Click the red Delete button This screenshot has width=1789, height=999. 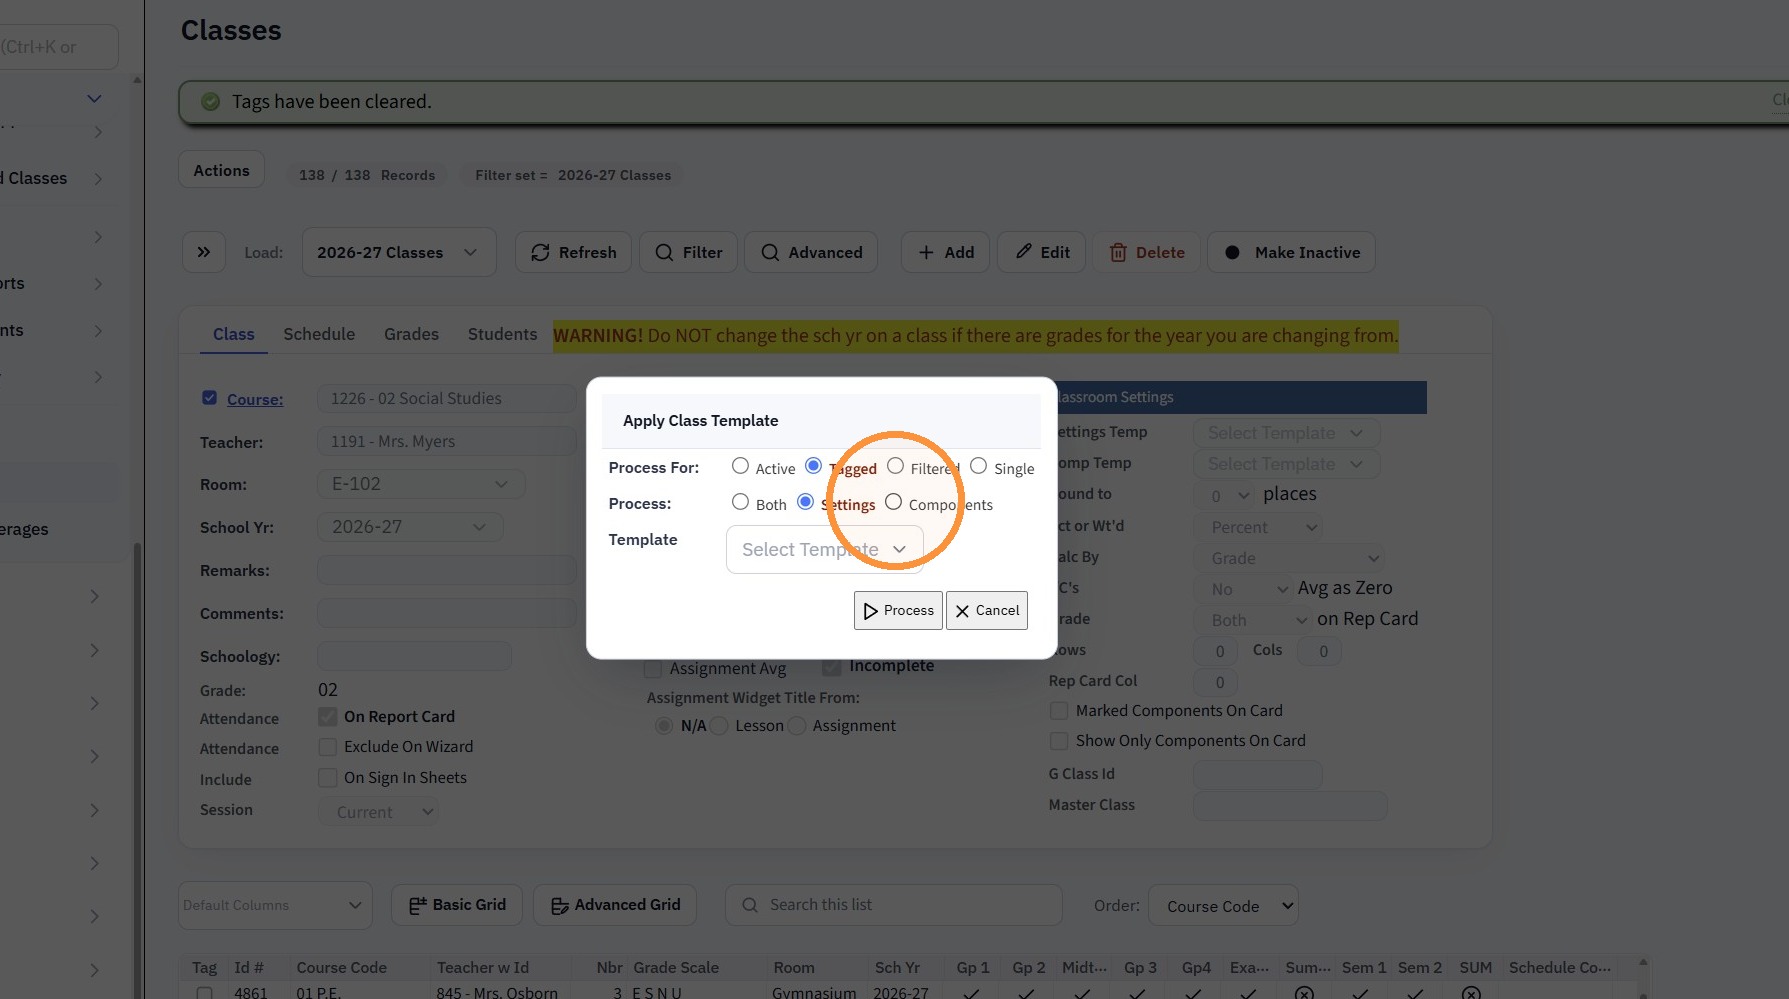[1146, 252]
